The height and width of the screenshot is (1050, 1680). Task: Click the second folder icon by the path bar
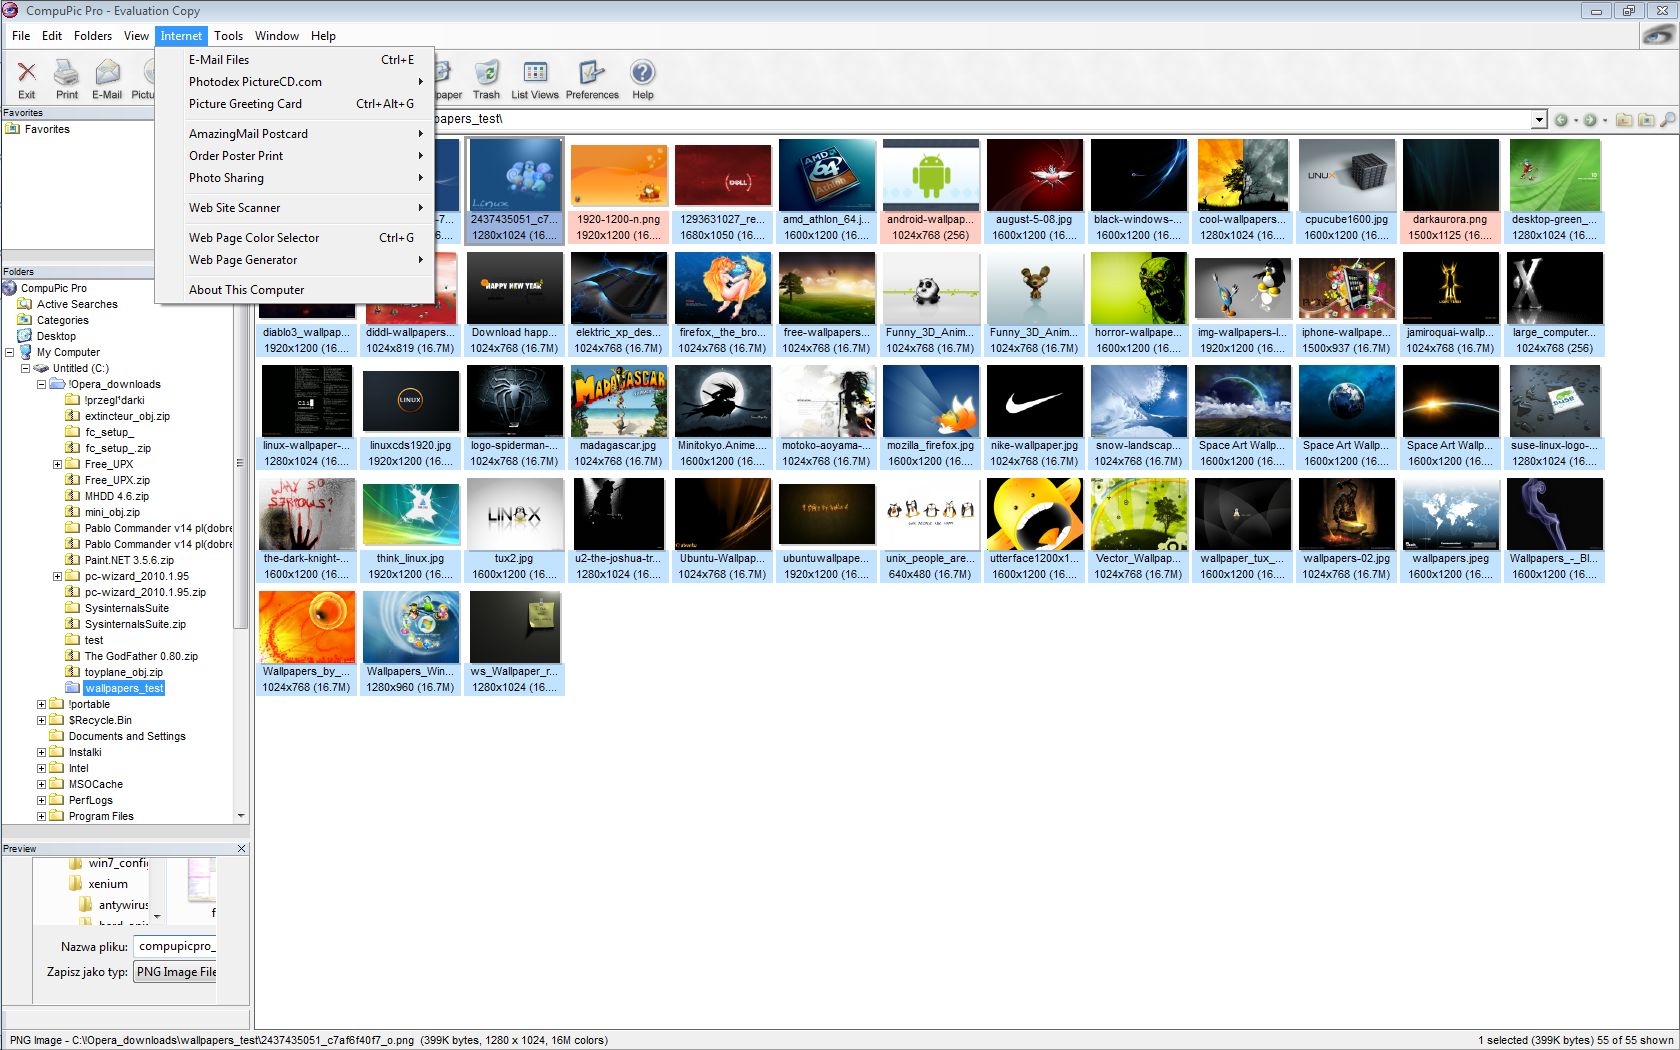click(1646, 120)
